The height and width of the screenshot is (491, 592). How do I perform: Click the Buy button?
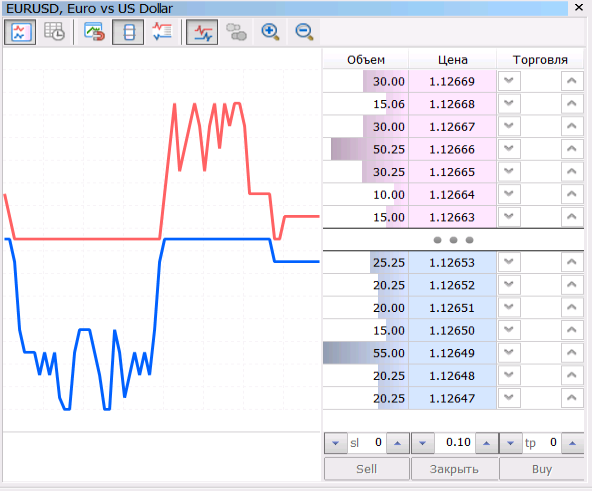pyautogui.click(x=542, y=469)
